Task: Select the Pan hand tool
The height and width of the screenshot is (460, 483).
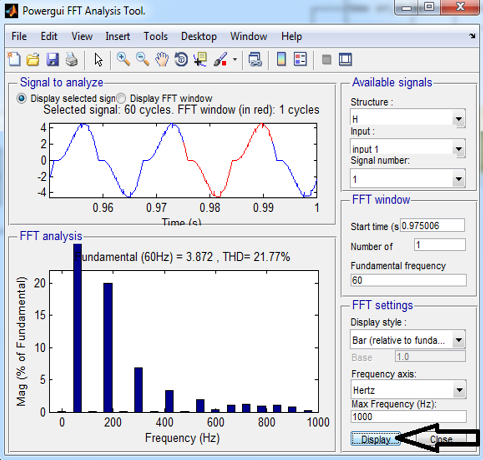Action: [x=162, y=60]
